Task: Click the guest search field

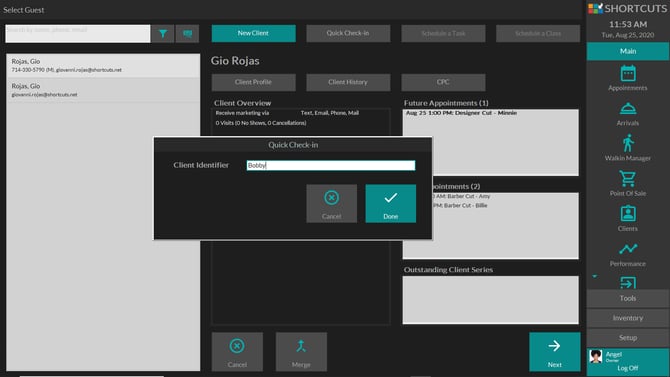Action: (x=78, y=33)
